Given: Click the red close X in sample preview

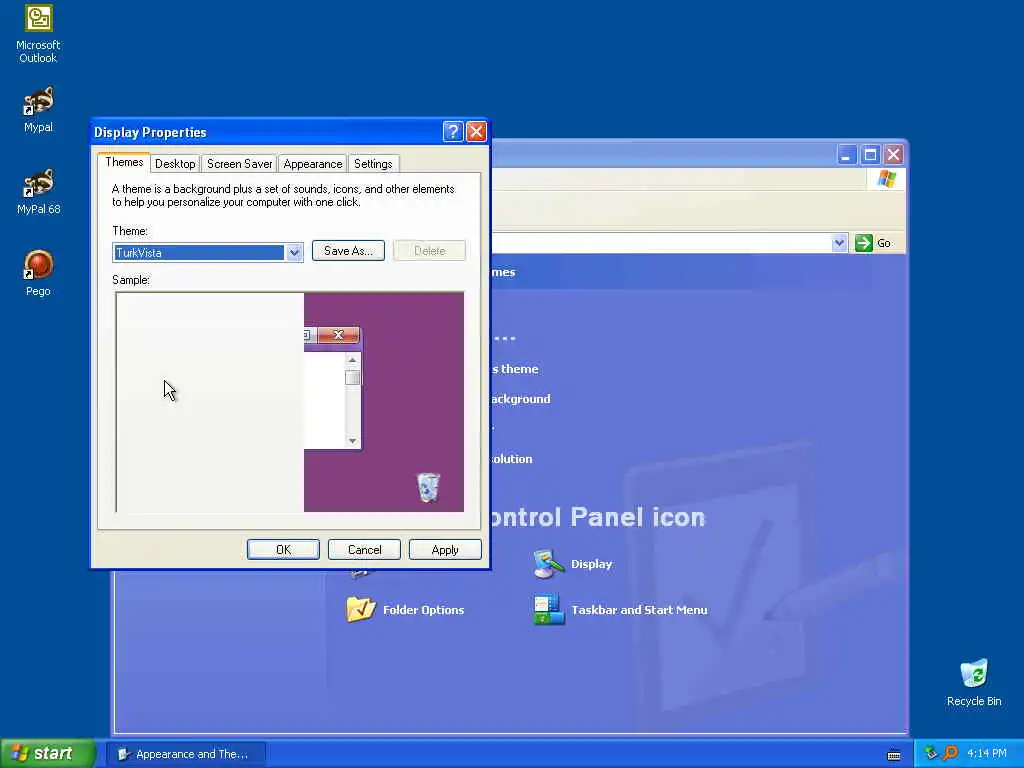Looking at the screenshot, I should coord(338,335).
